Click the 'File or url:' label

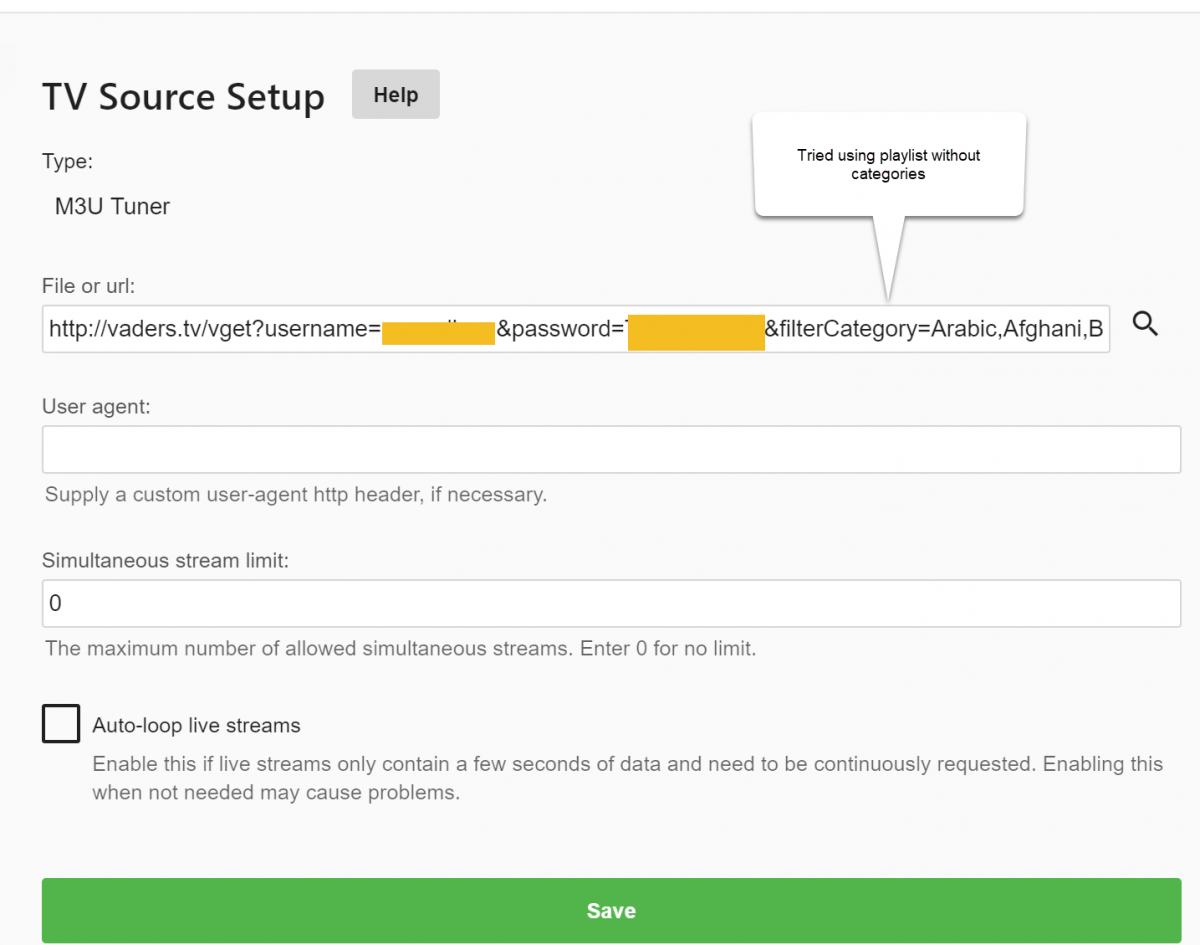[x=88, y=286]
